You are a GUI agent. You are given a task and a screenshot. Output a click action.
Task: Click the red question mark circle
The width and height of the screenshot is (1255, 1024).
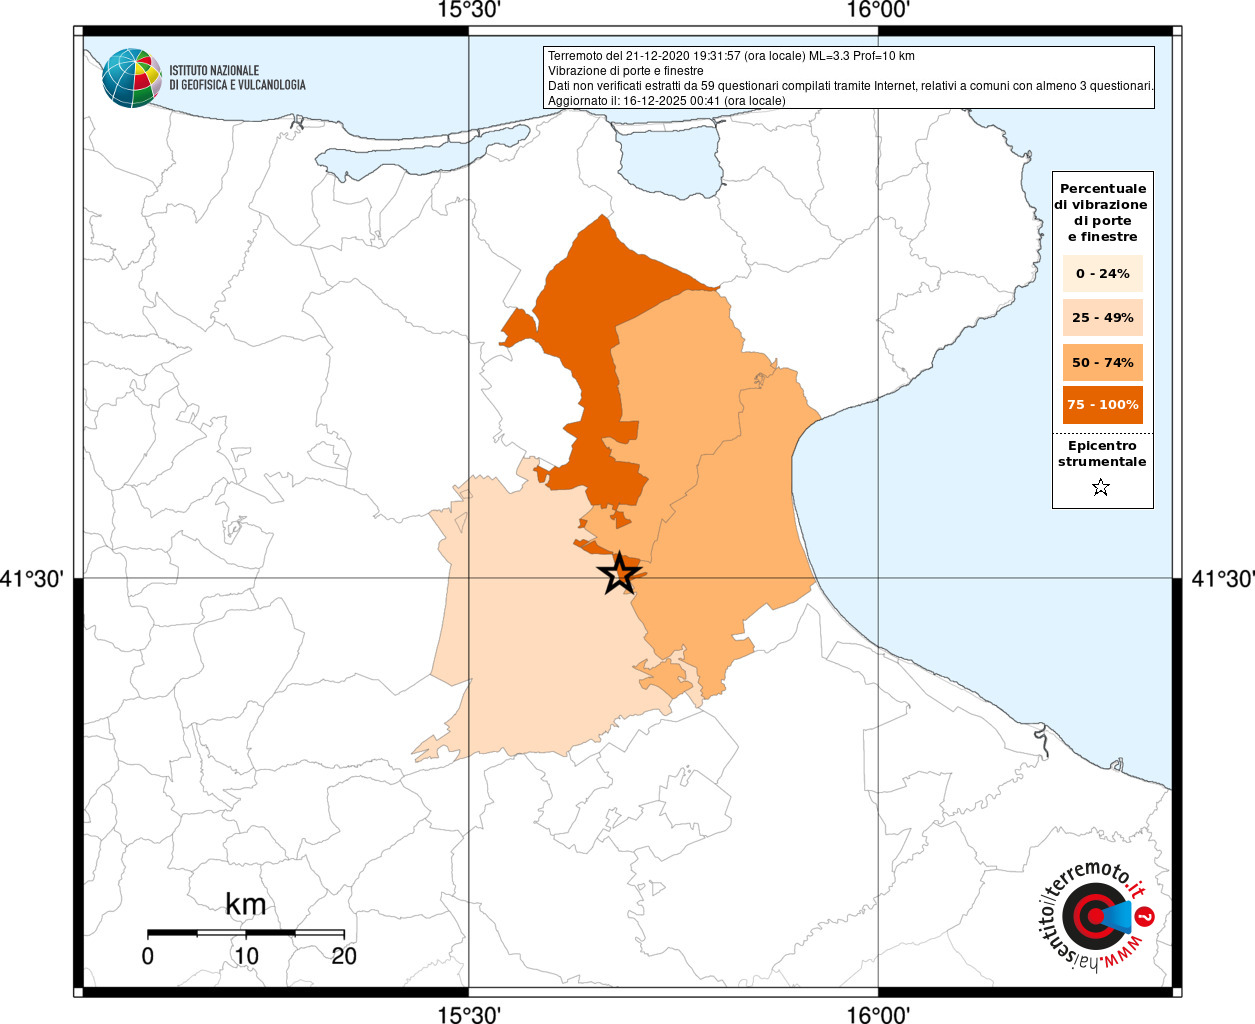click(x=1146, y=916)
